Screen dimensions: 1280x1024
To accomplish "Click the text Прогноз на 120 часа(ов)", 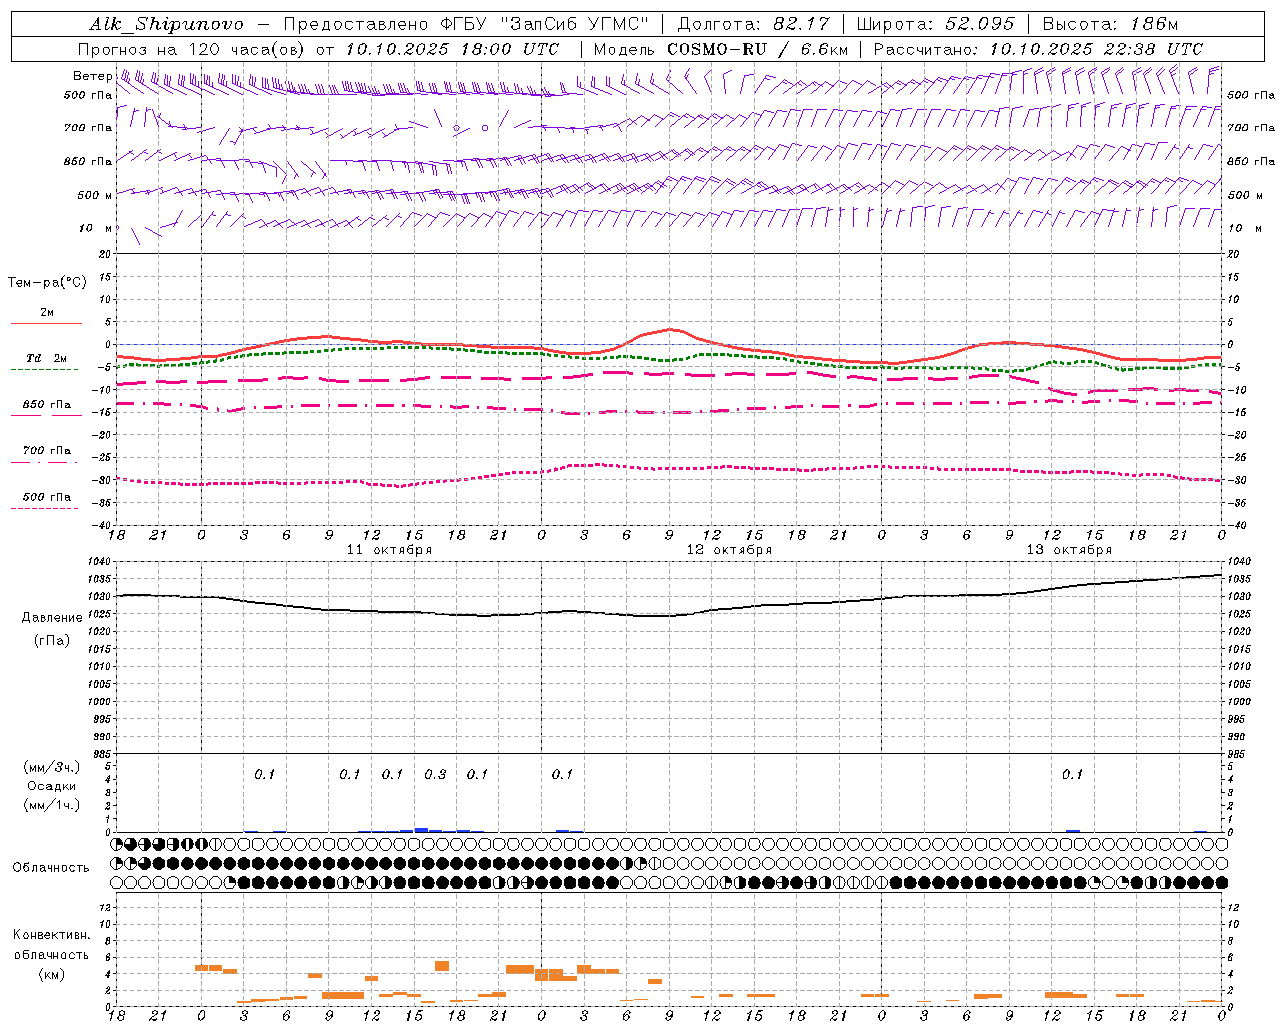I will pyautogui.click(x=192, y=49).
